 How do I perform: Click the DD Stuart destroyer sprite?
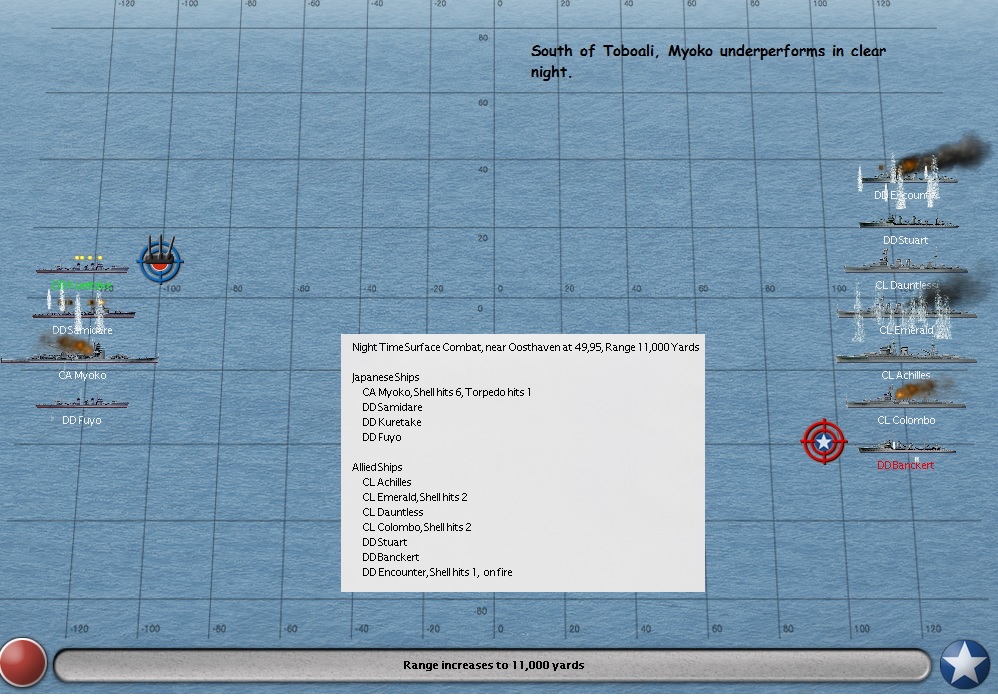point(909,221)
